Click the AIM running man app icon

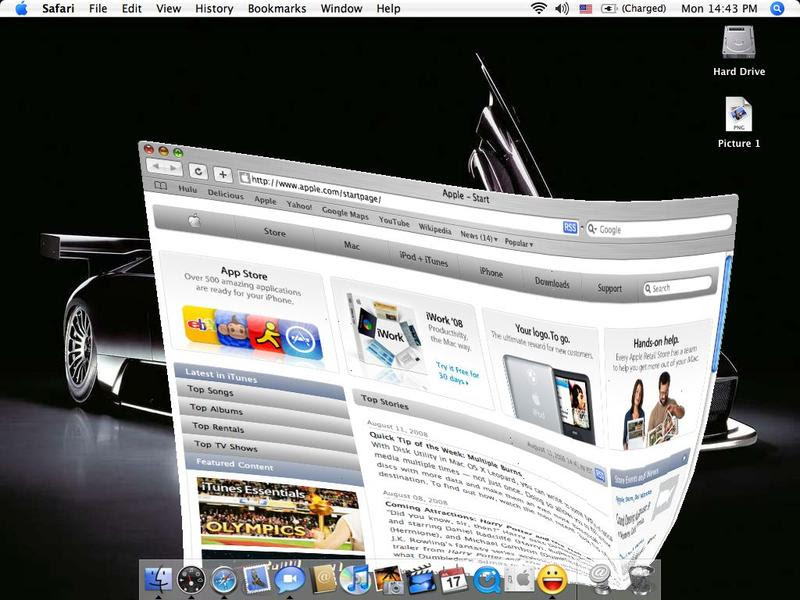[x=265, y=335]
